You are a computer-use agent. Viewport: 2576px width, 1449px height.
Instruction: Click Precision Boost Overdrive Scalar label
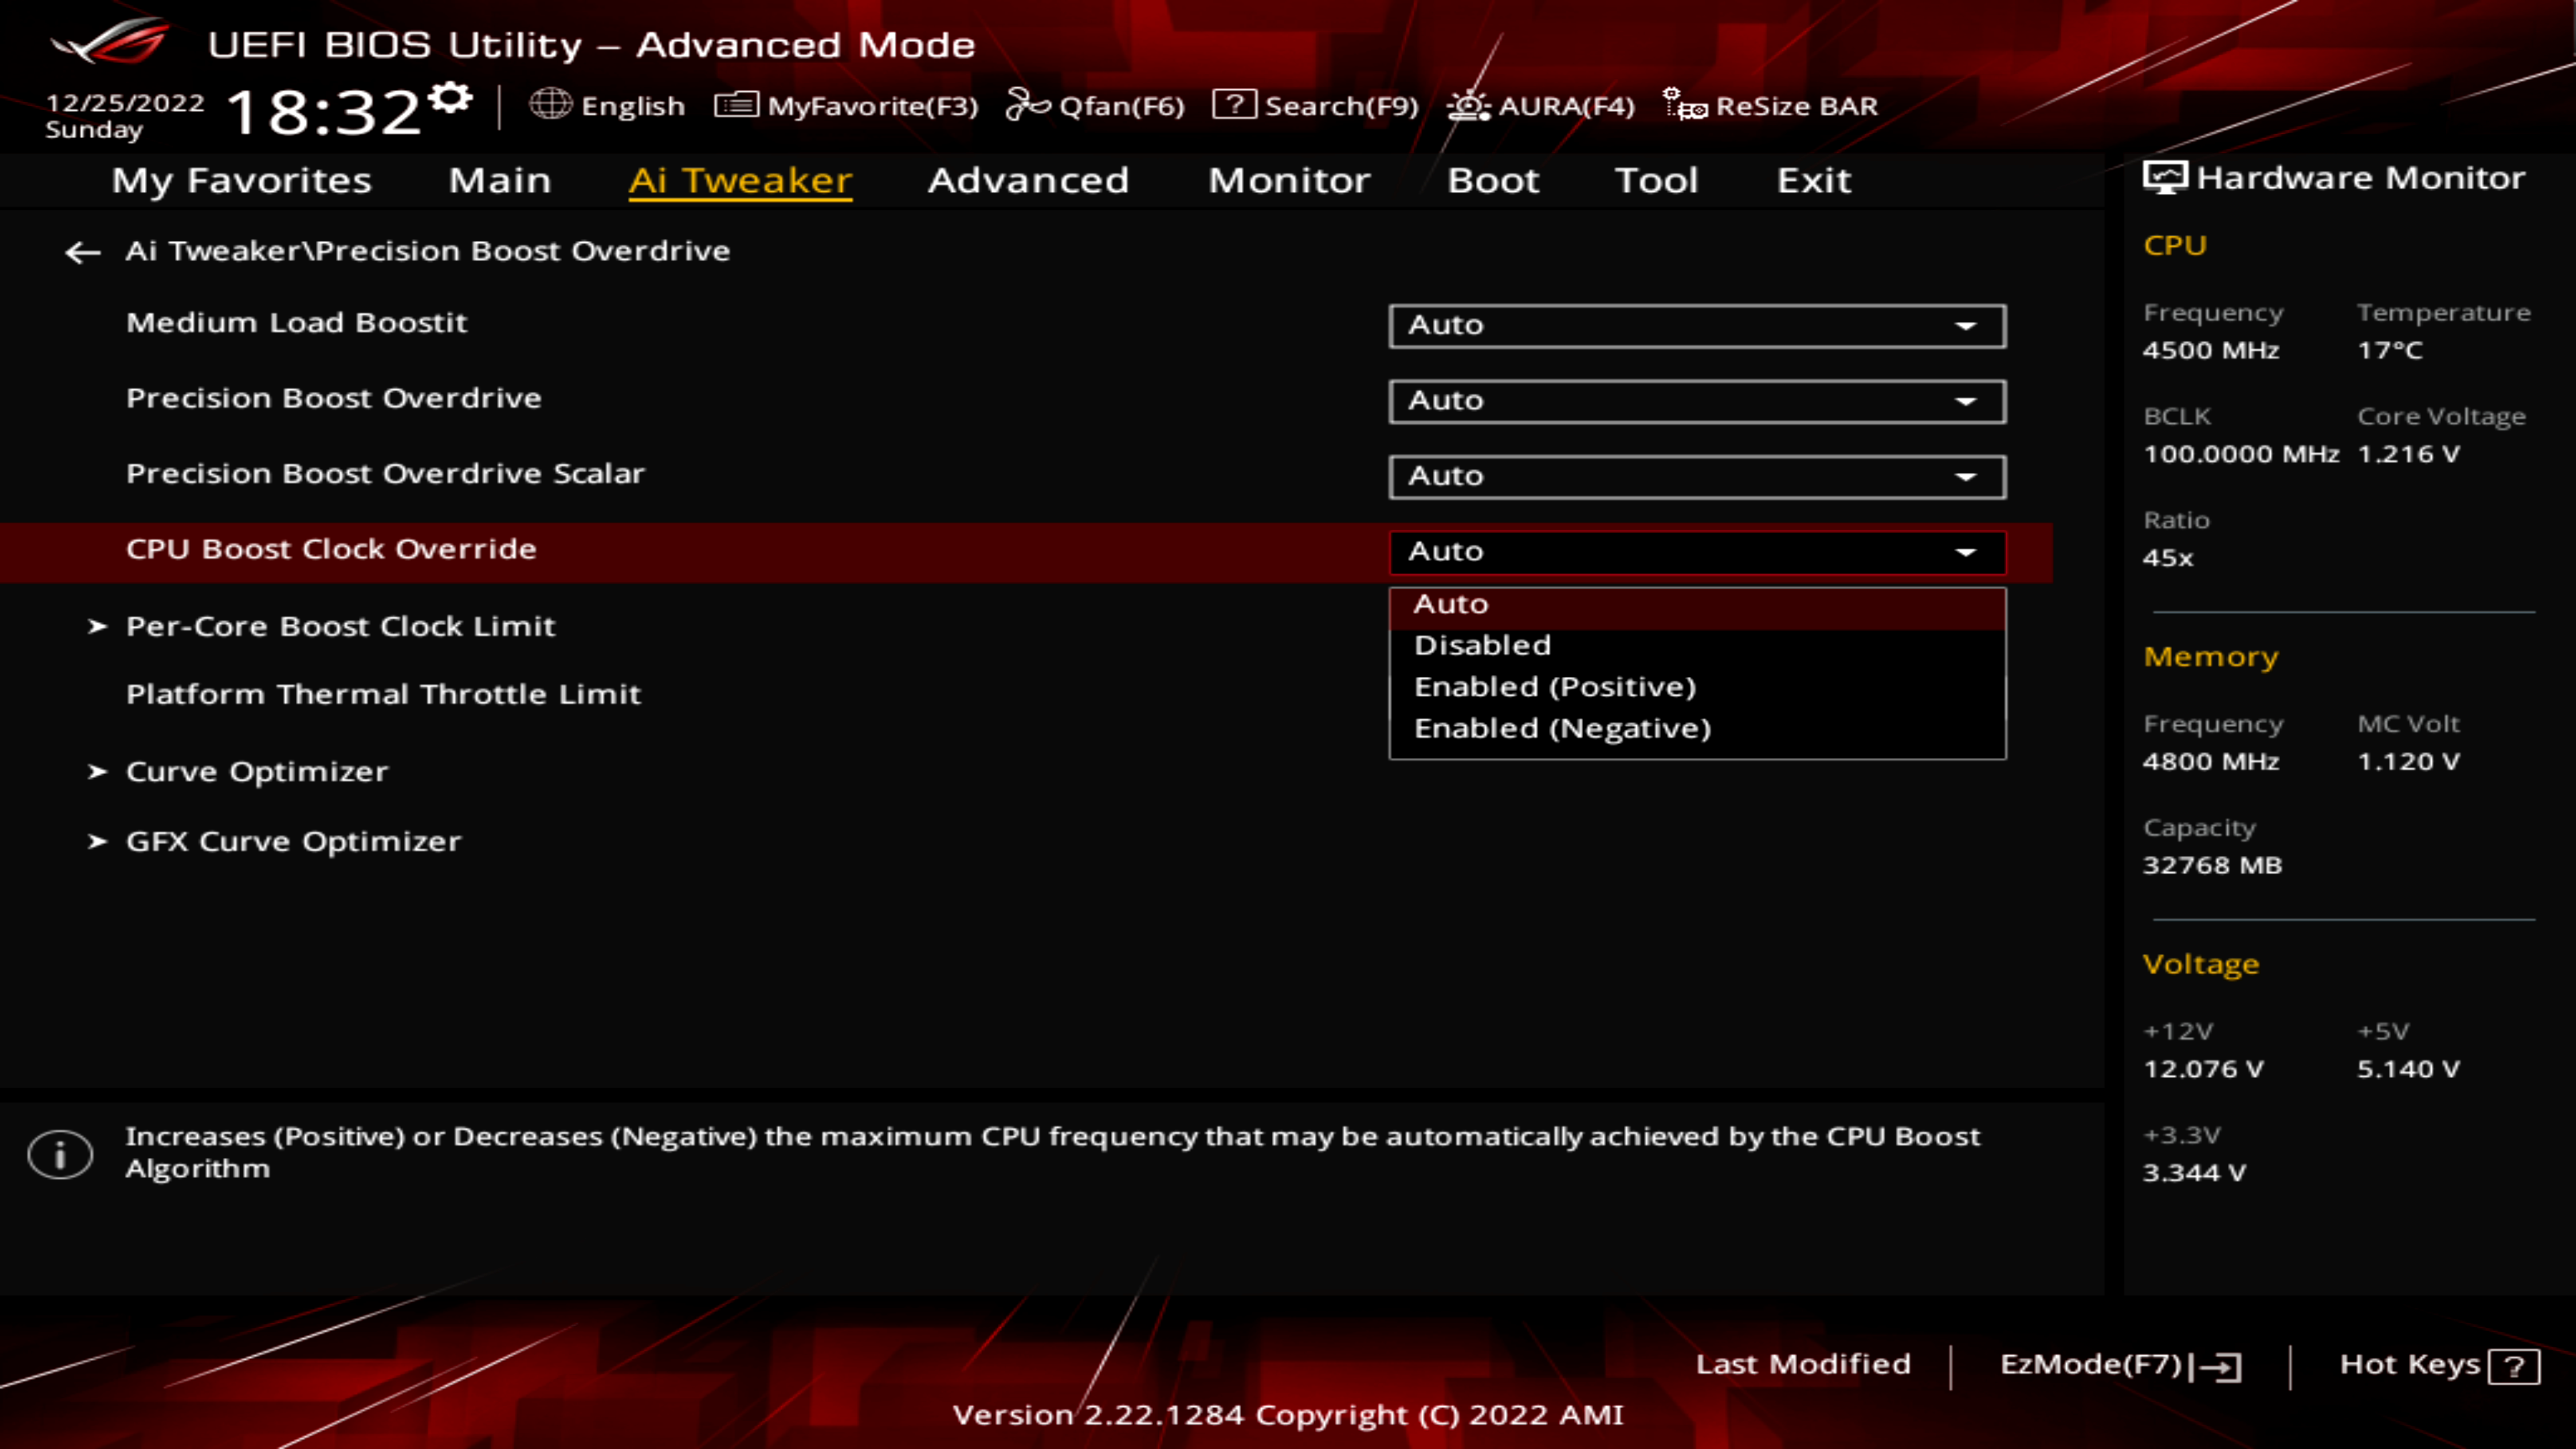coord(385,474)
